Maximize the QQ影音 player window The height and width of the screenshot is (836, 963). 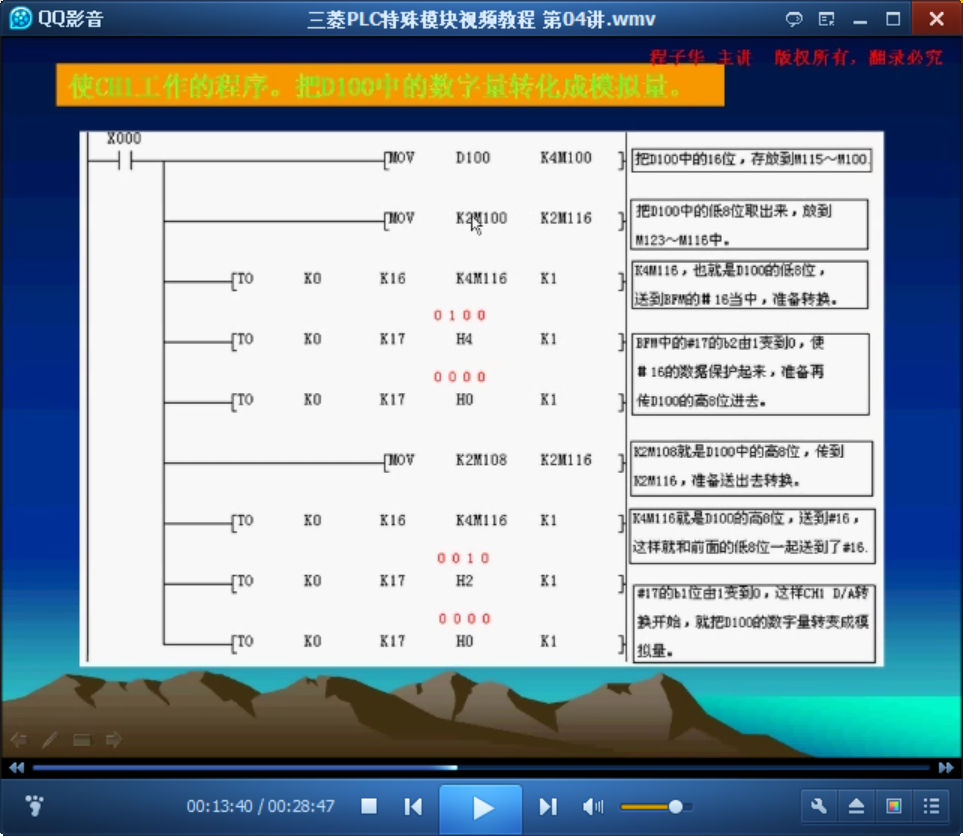pos(893,19)
